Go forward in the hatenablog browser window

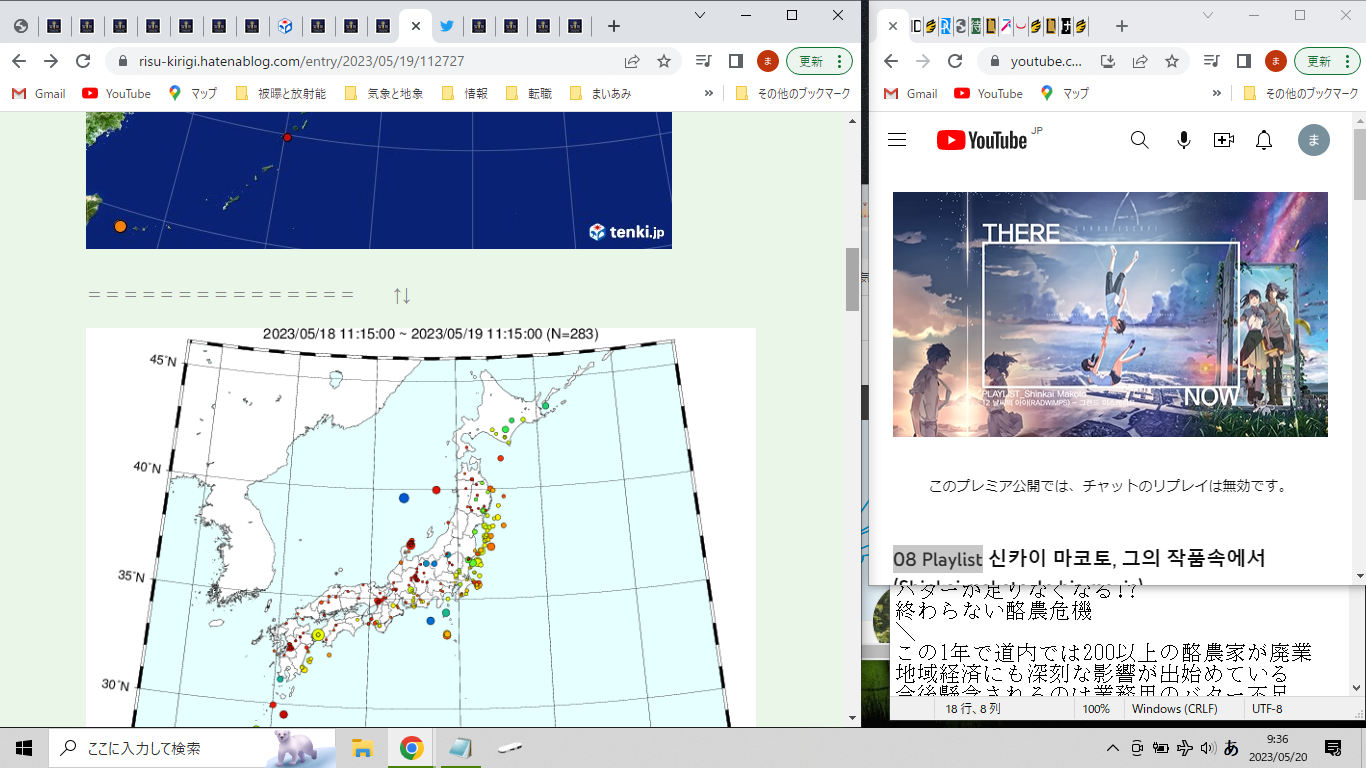pos(51,61)
